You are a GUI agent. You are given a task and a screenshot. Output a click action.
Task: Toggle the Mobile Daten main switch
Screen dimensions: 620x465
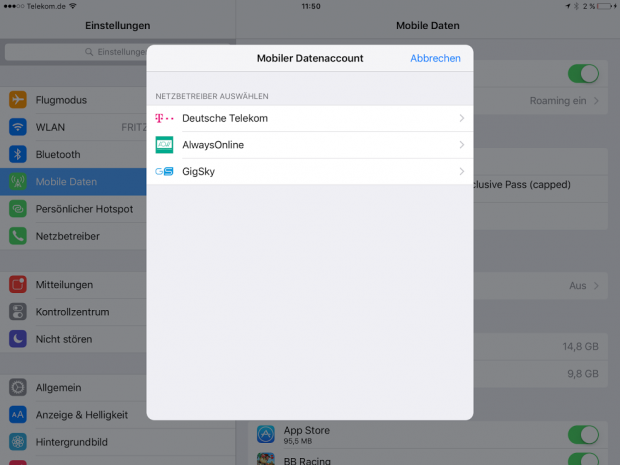(583, 74)
